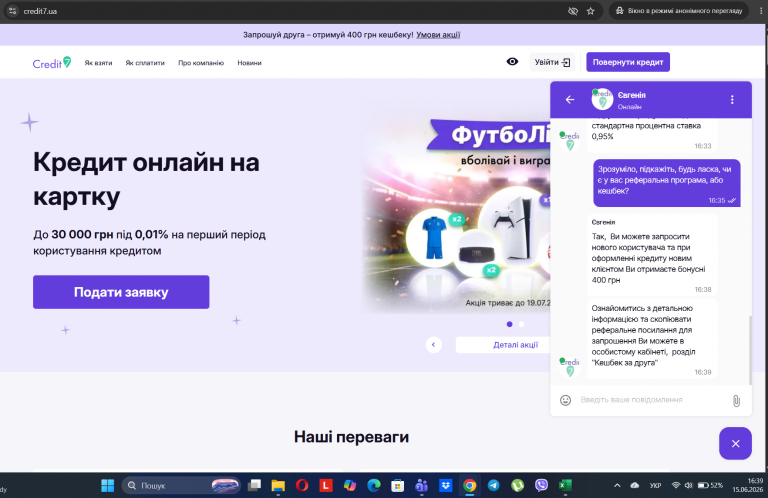Open Telegram from the taskbar
Viewport: 768px width, 498px height.
493,485
